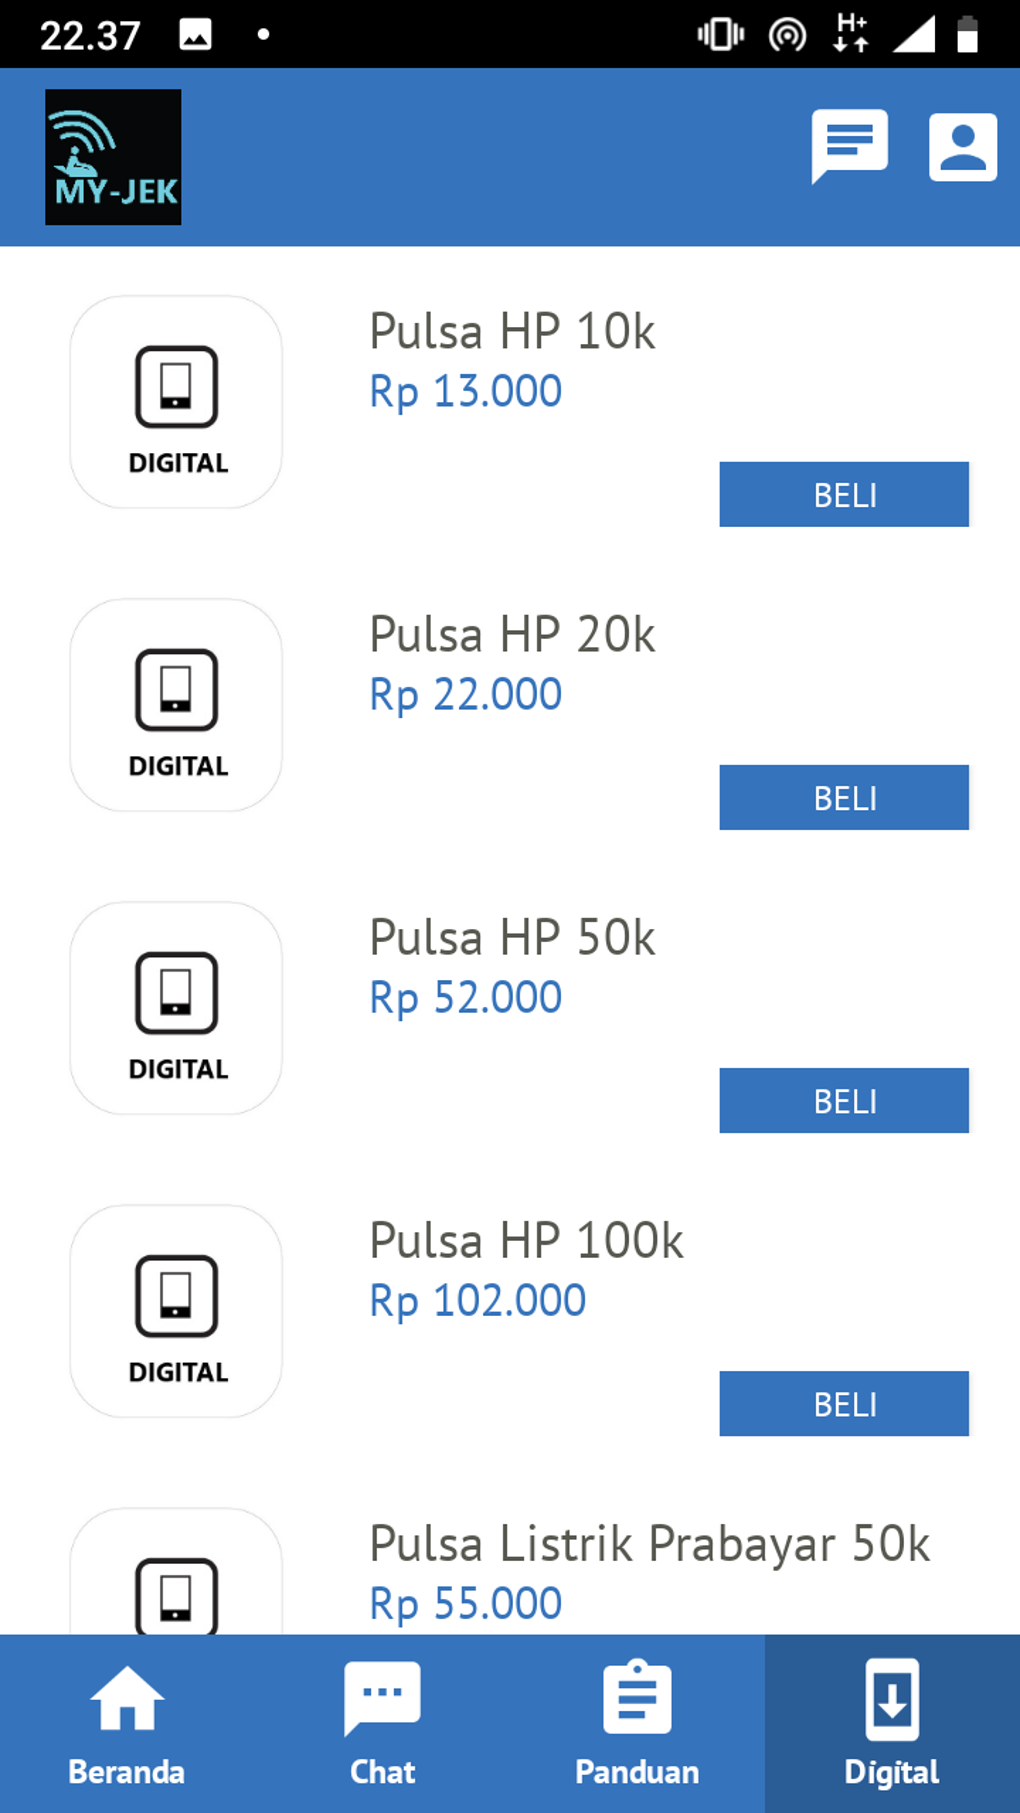Select the Pulsa HP 10k title
Screen dimensions: 1020x1813
click(512, 332)
